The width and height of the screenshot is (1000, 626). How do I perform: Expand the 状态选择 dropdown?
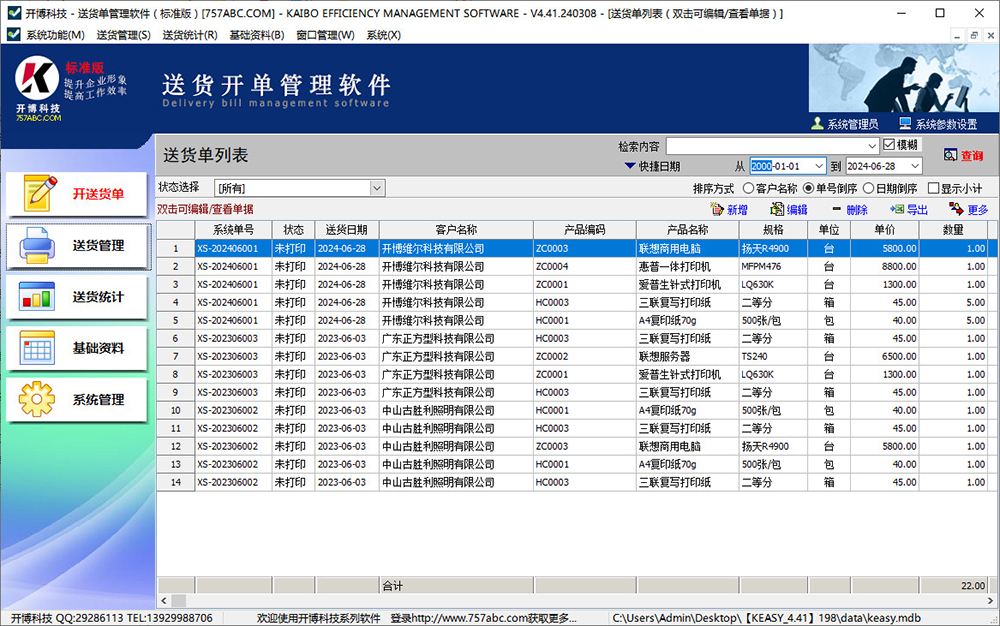pos(377,188)
